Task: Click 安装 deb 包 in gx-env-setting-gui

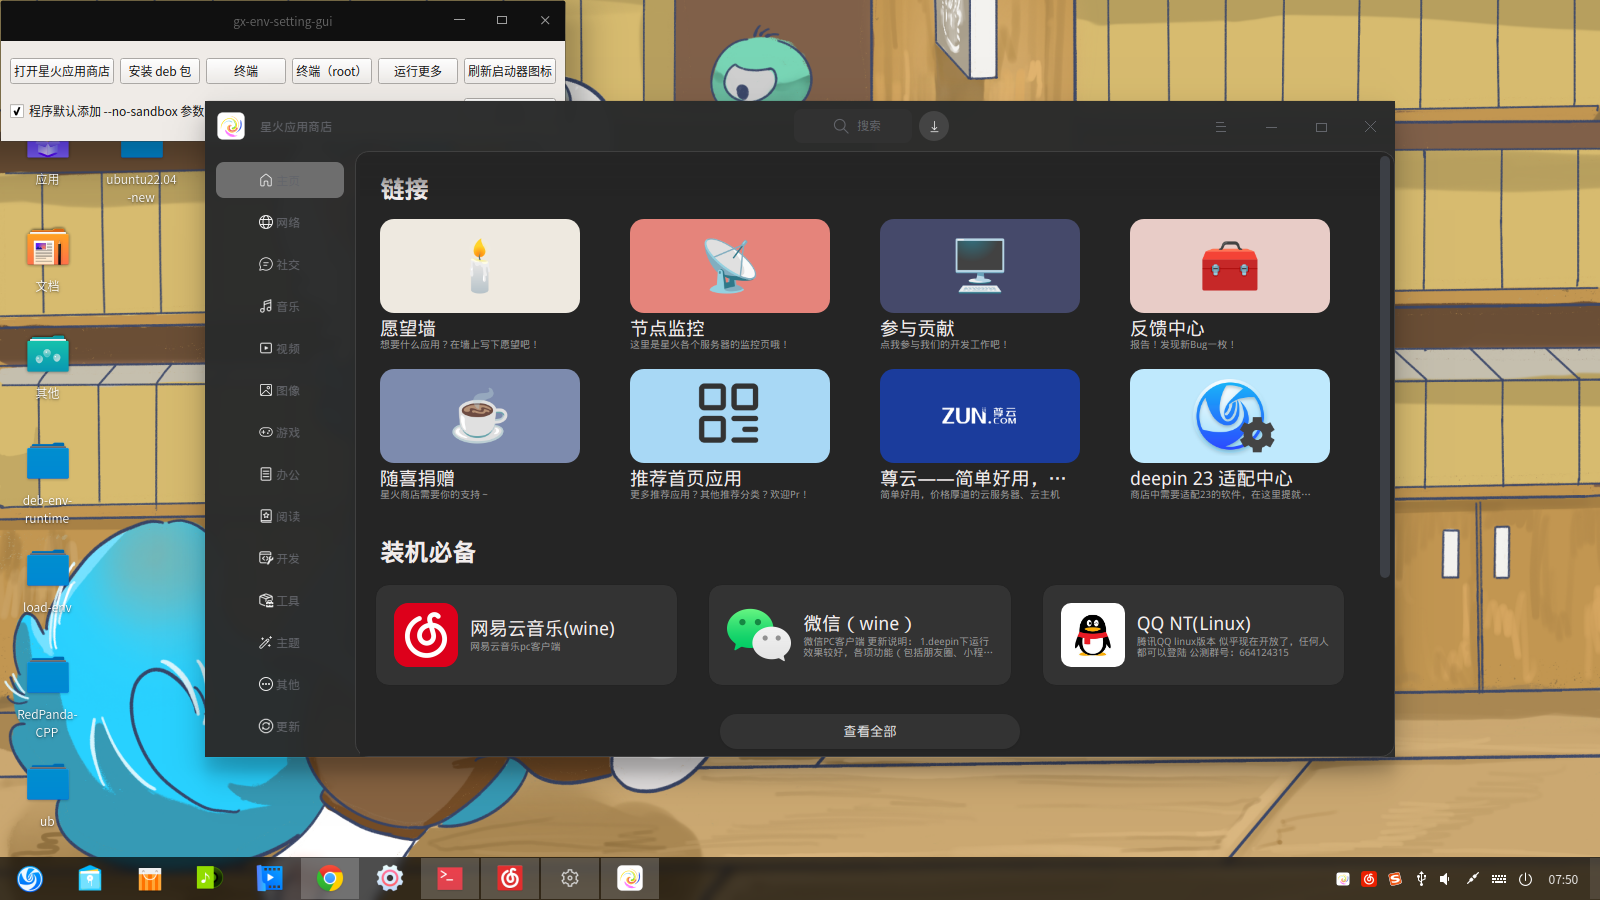Action: (x=160, y=71)
